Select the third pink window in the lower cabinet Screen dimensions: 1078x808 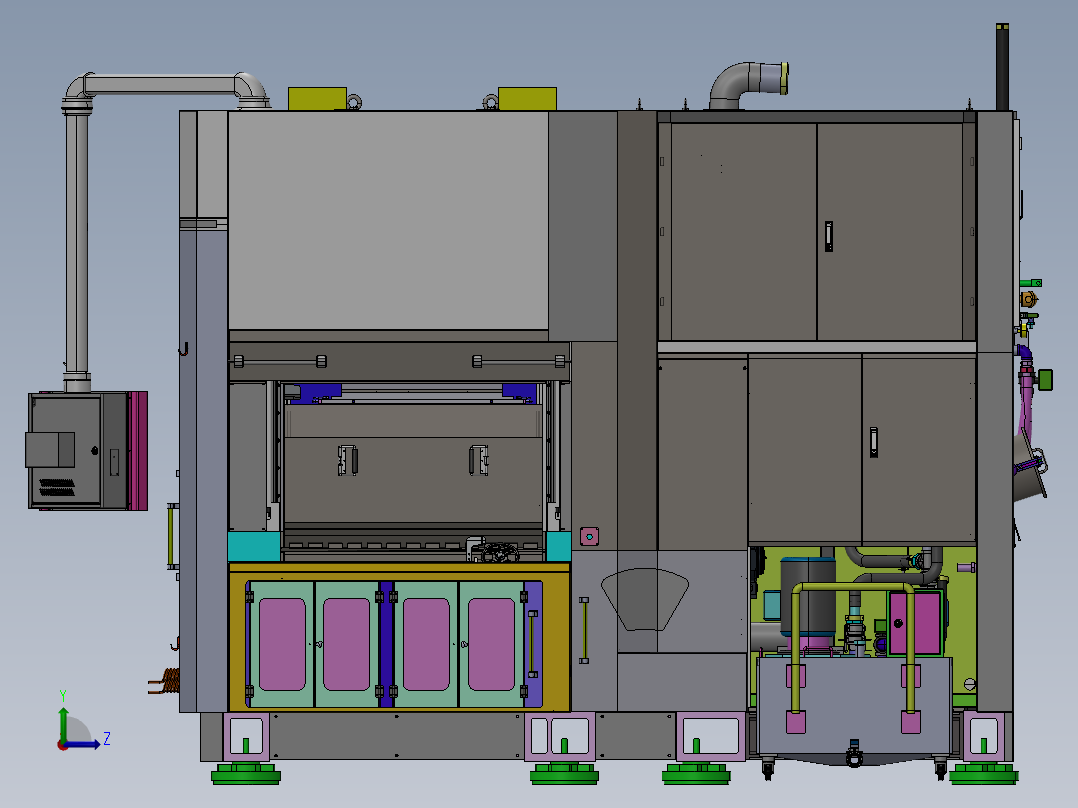pos(426,644)
